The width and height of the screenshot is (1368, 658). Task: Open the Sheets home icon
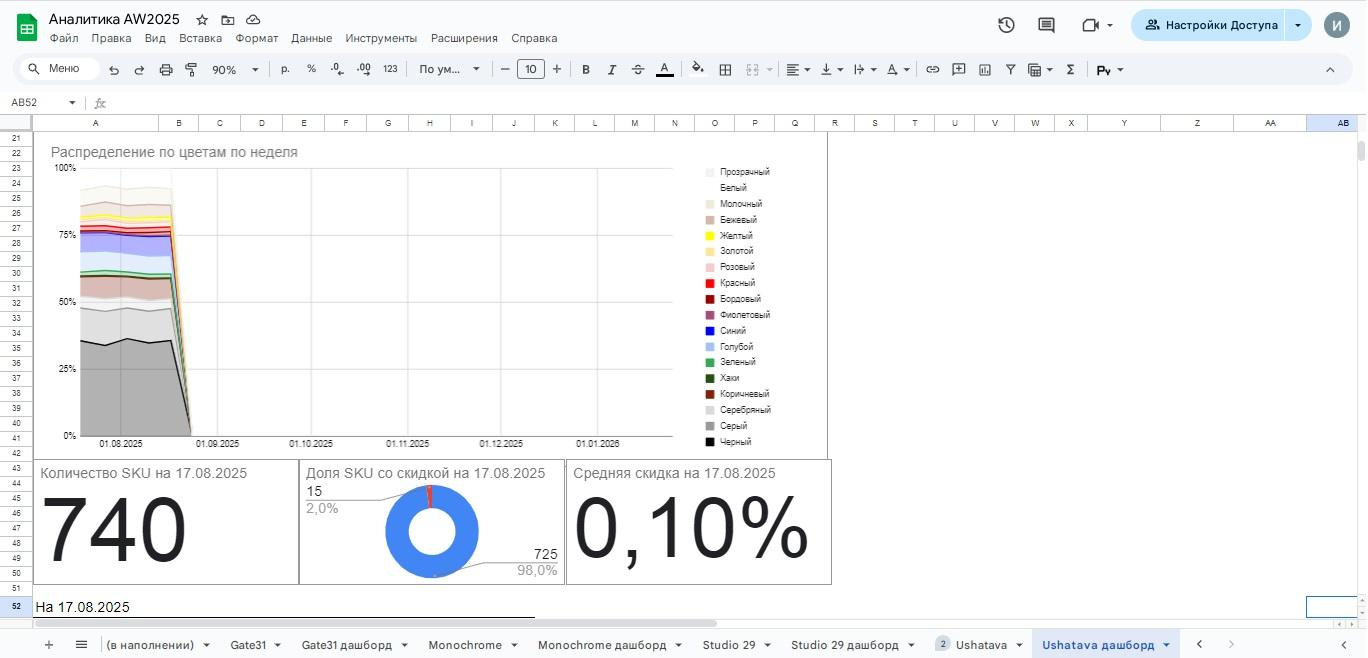(27, 27)
